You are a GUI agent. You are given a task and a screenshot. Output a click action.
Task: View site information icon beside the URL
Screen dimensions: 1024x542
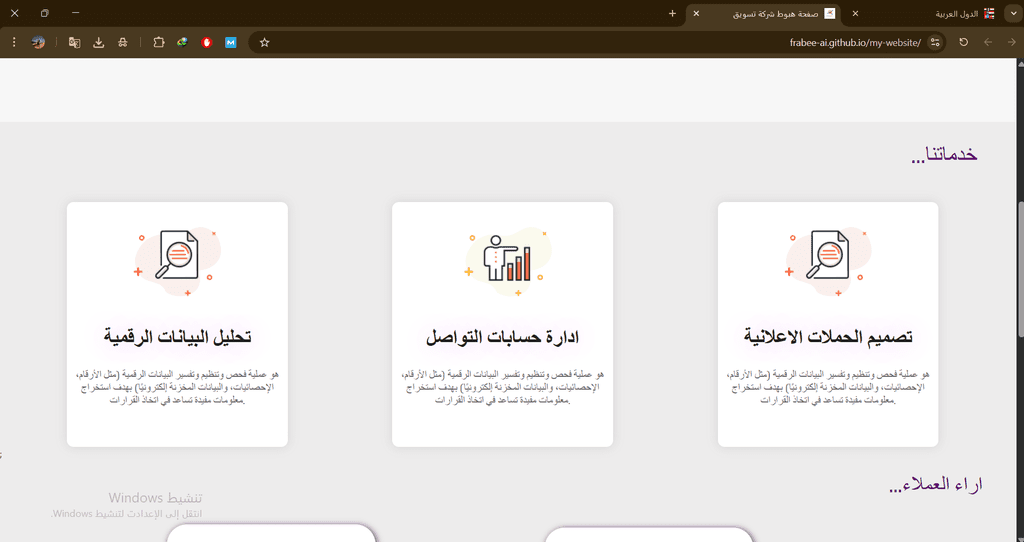tap(935, 42)
